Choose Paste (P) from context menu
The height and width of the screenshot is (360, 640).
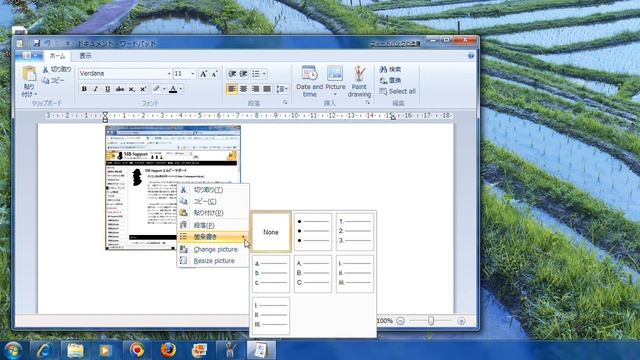coord(213,213)
